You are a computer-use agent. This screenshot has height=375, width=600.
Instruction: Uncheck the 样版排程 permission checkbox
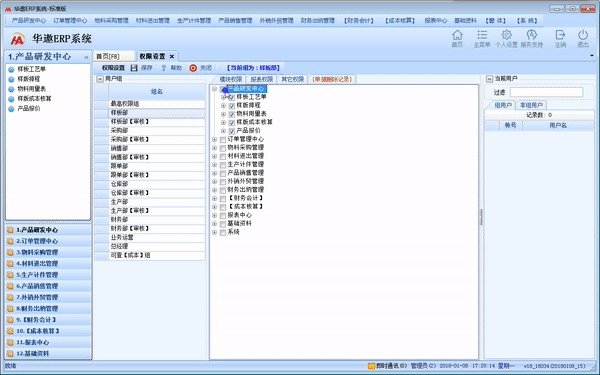(232, 106)
